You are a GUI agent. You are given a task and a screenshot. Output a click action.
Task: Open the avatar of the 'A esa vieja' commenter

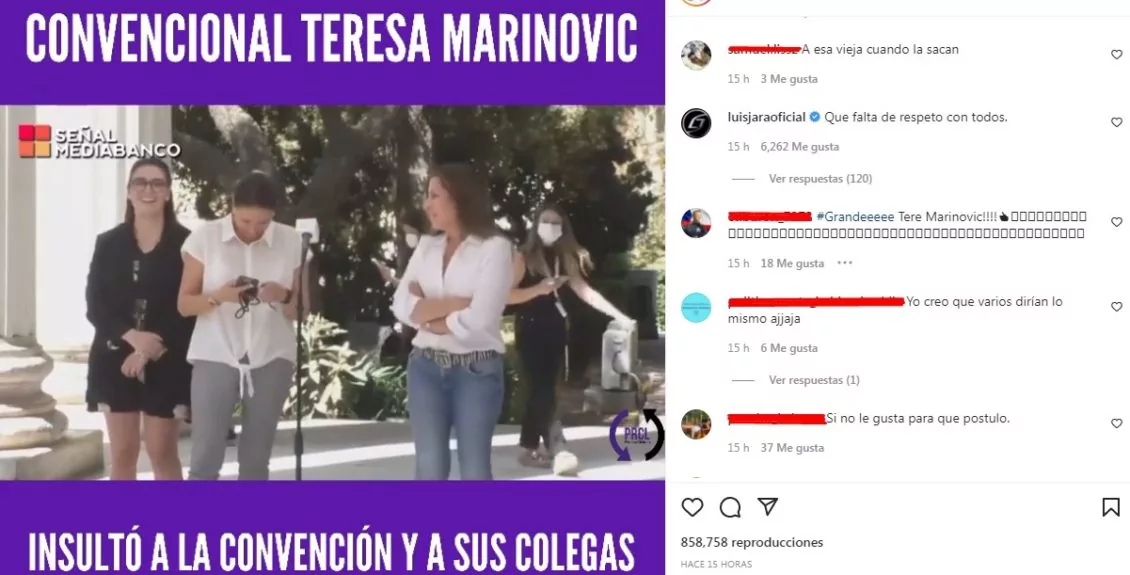click(x=696, y=55)
